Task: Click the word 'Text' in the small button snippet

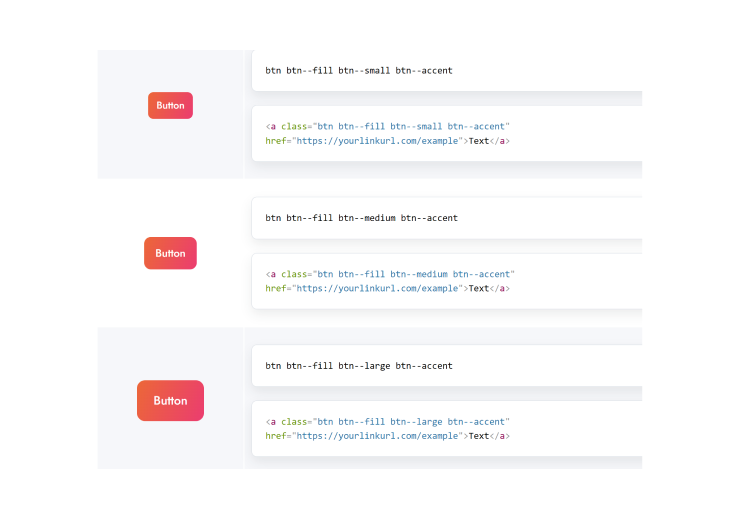Action: 479,141
